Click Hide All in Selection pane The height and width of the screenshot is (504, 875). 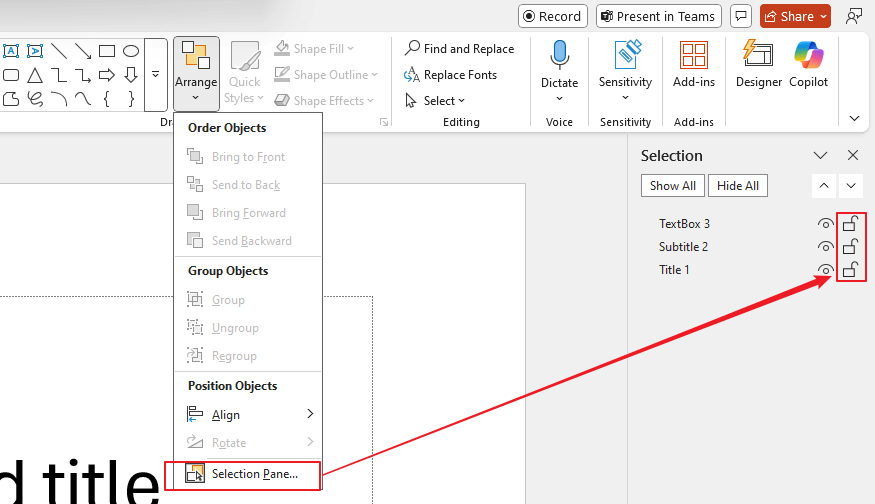(x=738, y=186)
